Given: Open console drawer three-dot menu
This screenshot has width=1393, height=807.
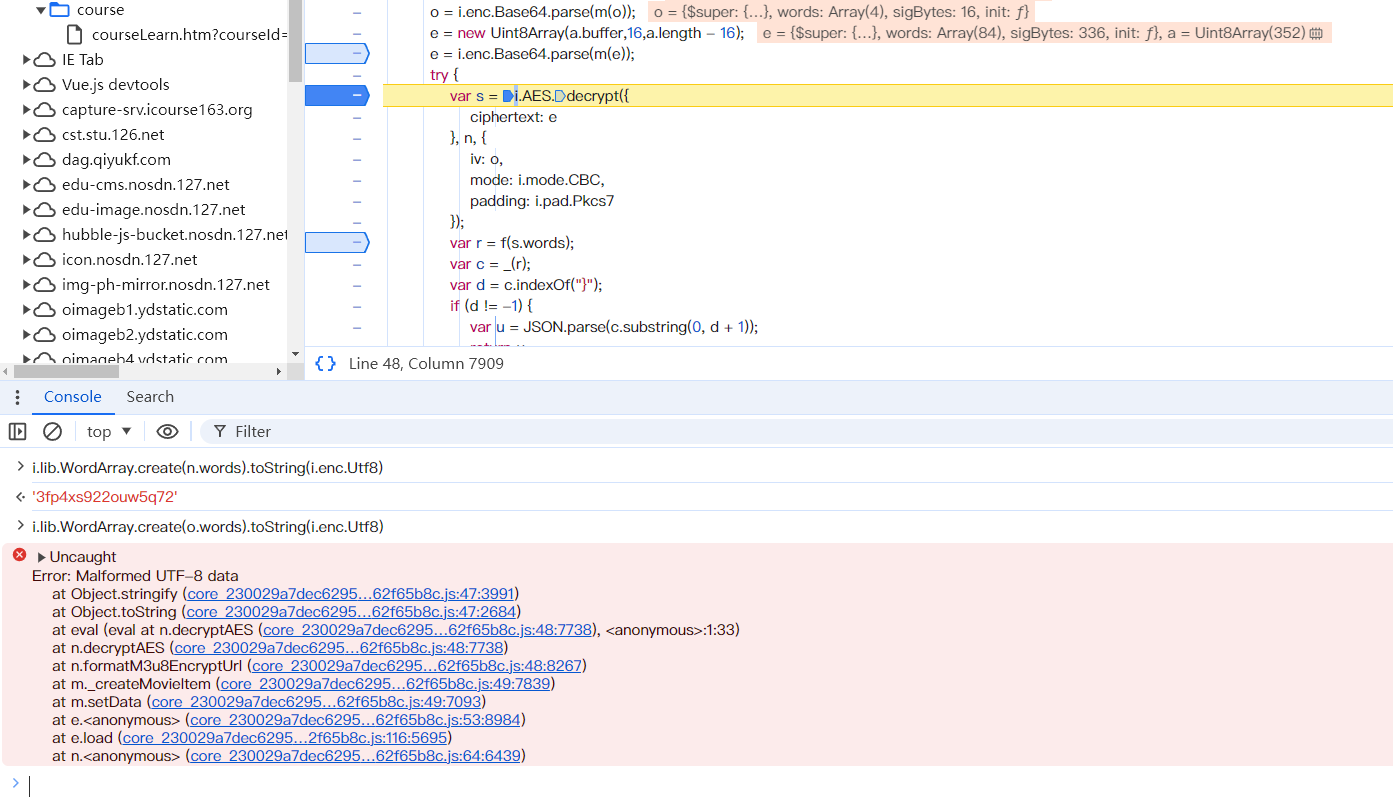Looking at the screenshot, I should click(x=17, y=397).
